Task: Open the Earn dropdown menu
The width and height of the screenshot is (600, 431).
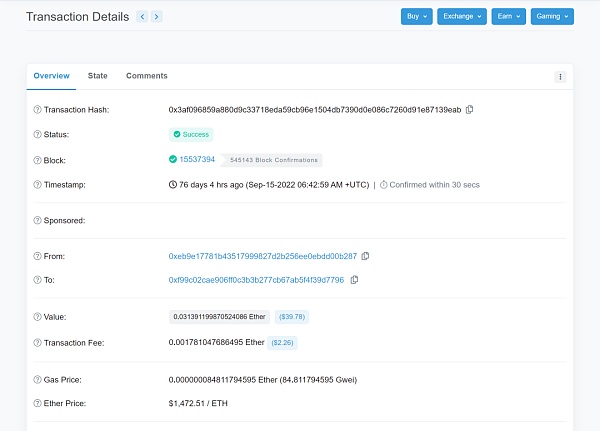Action: point(508,17)
